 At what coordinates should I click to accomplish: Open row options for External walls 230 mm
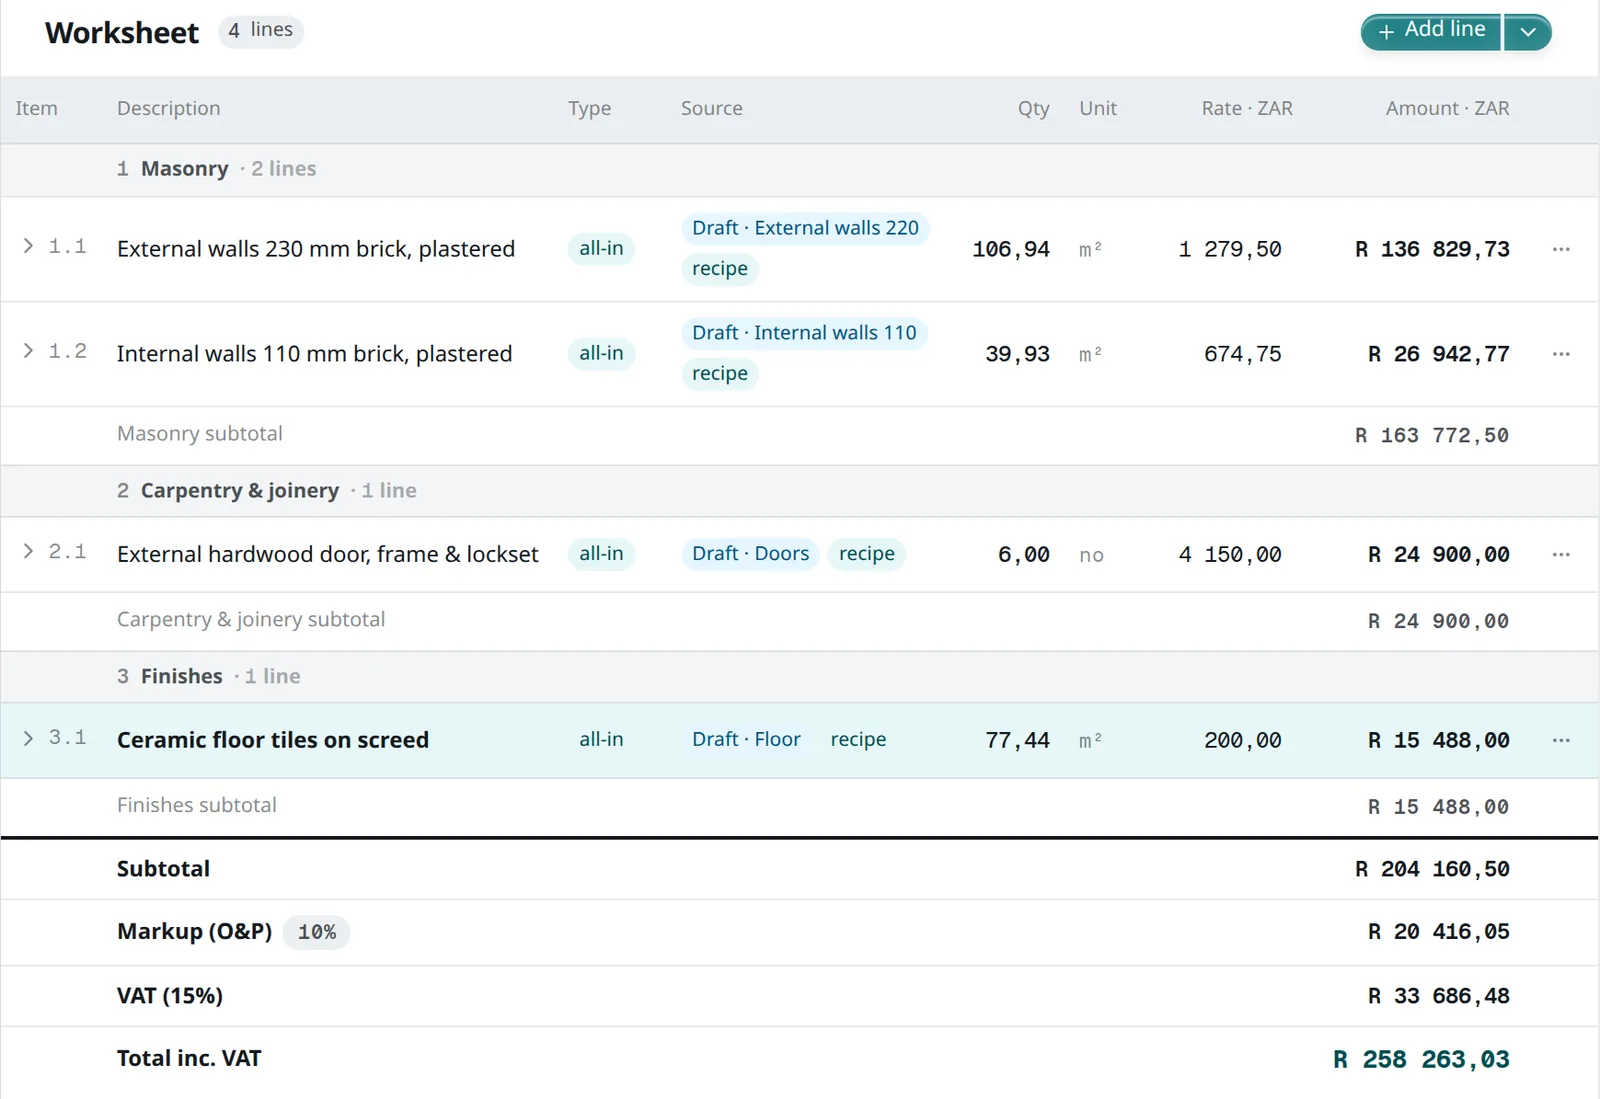(x=1561, y=249)
